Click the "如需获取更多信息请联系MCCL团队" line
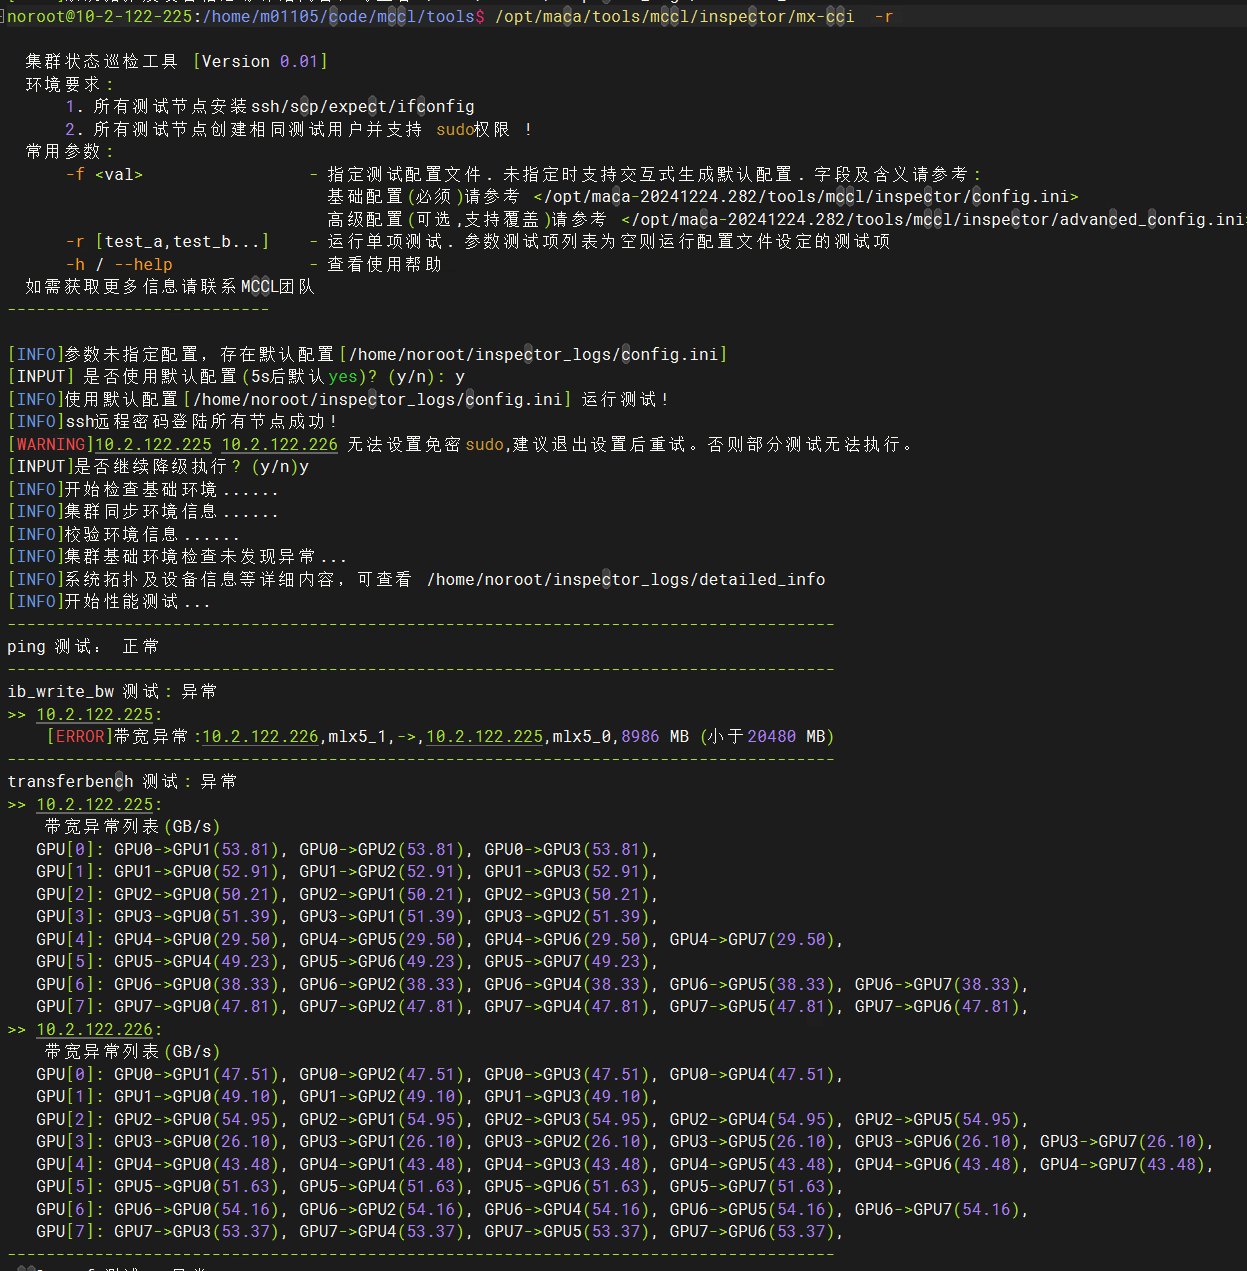 (x=170, y=286)
